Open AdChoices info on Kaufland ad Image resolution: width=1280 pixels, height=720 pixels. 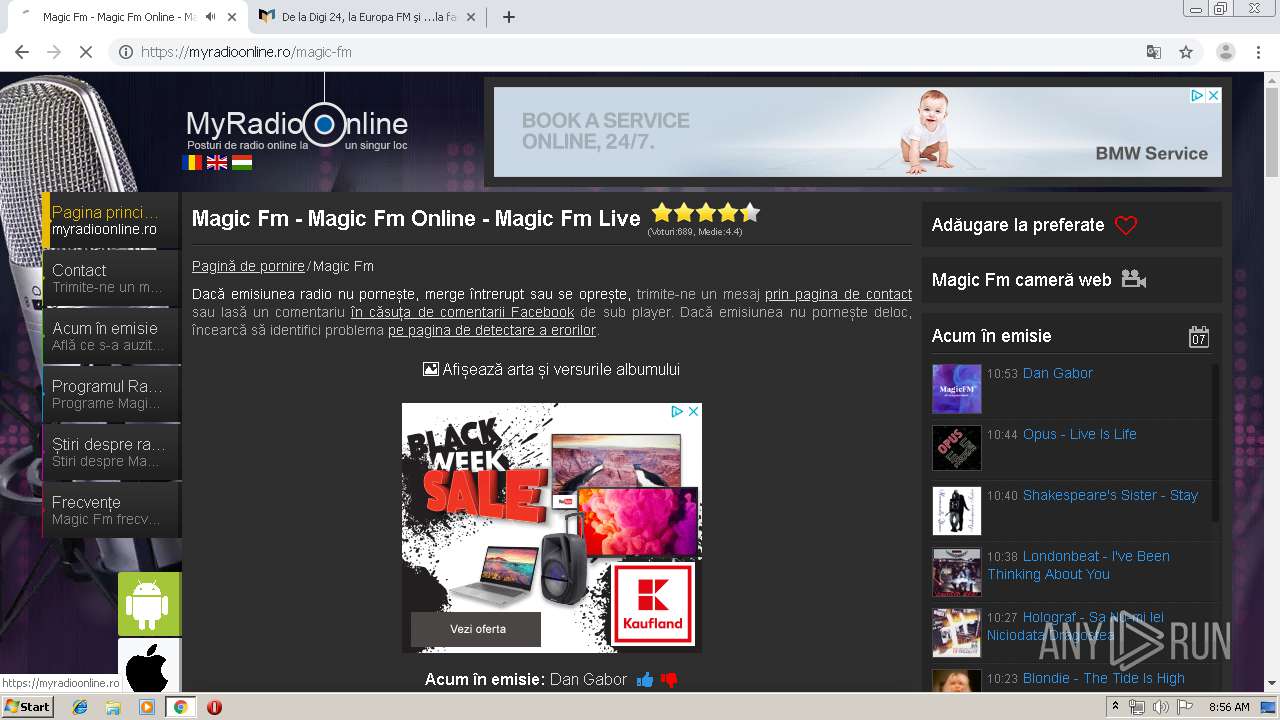tap(677, 411)
